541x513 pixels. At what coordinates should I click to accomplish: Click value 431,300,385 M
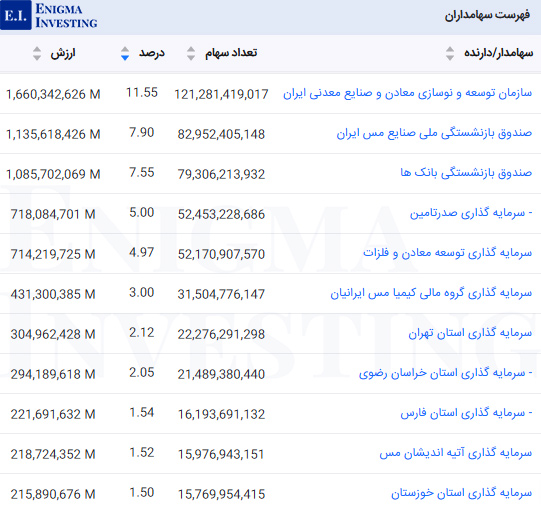coord(53,294)
